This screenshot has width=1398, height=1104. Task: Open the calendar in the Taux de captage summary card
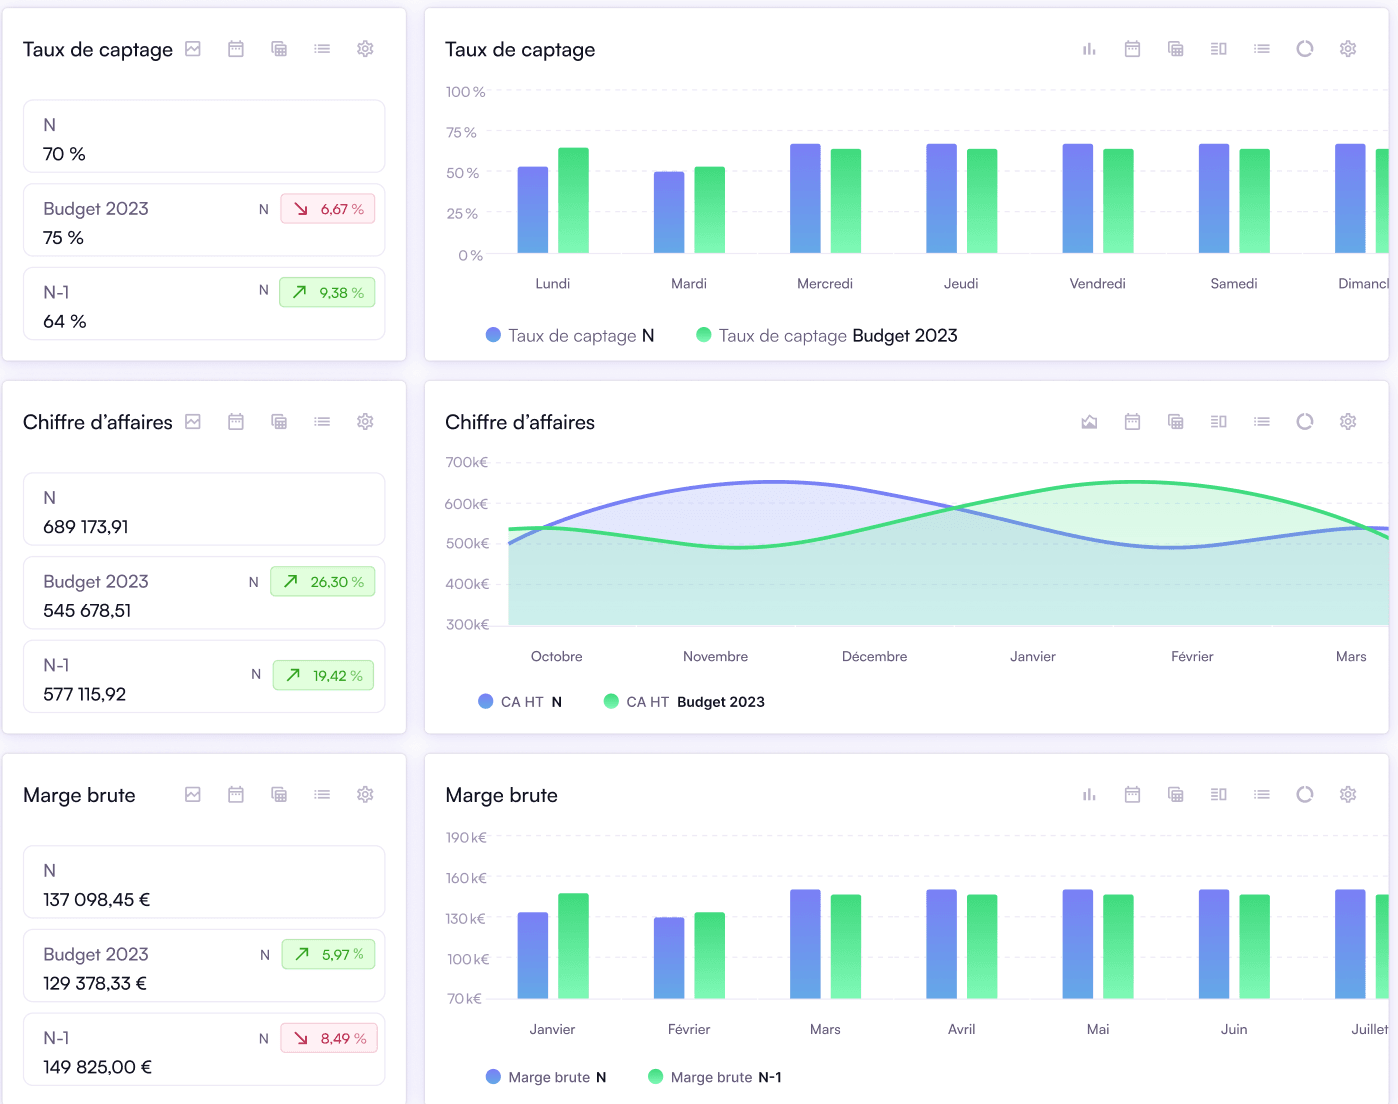click(x=236, y=49)
